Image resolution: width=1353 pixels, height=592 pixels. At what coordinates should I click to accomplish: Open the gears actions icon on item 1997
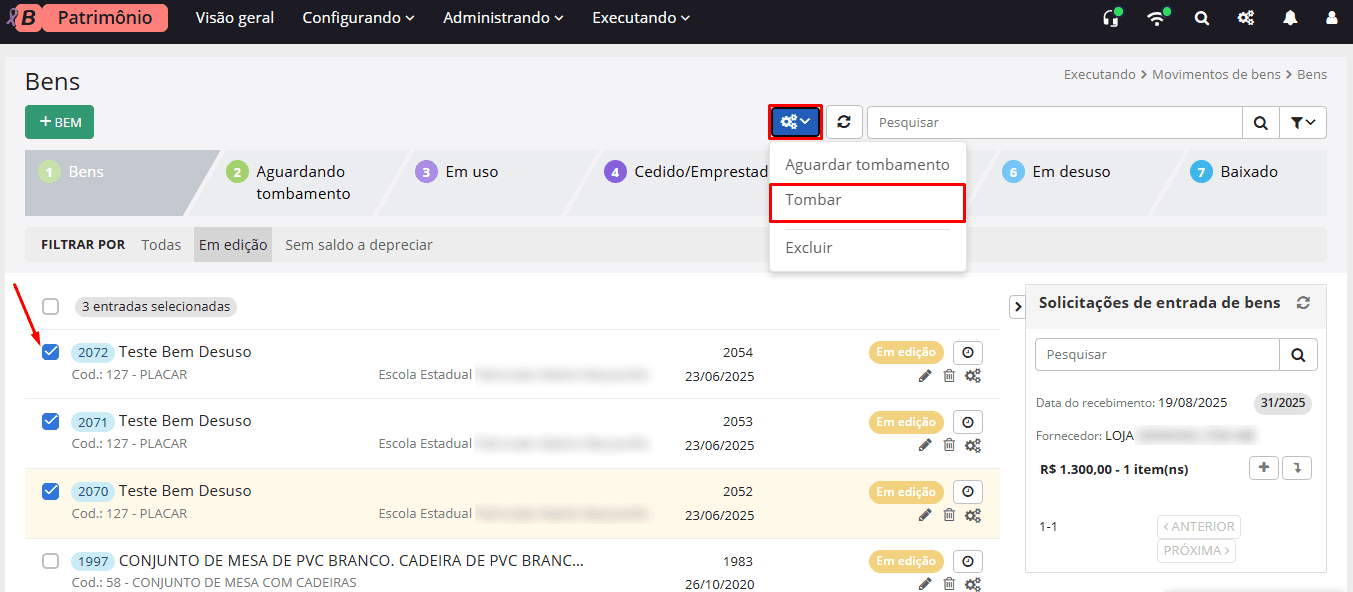pyautogui.click(x=973, y=584)
